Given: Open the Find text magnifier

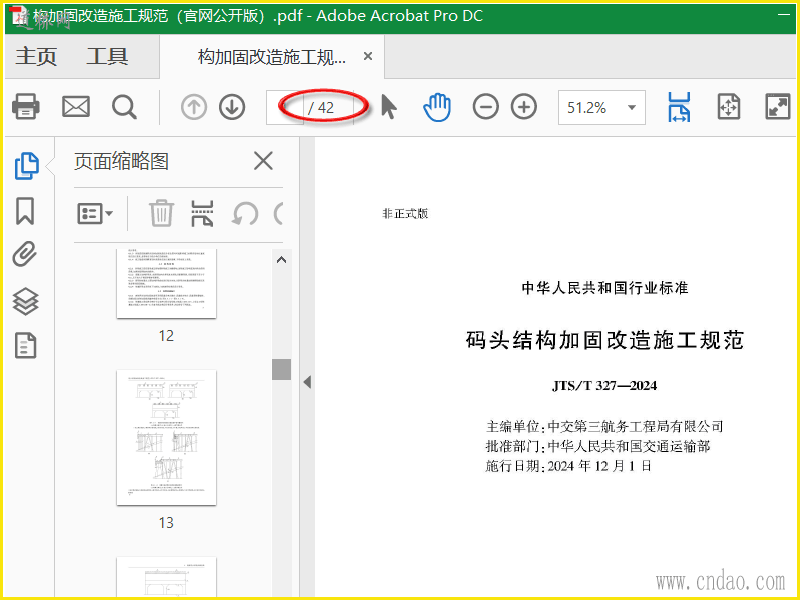Looking at the screenshot, I should 124,107.
